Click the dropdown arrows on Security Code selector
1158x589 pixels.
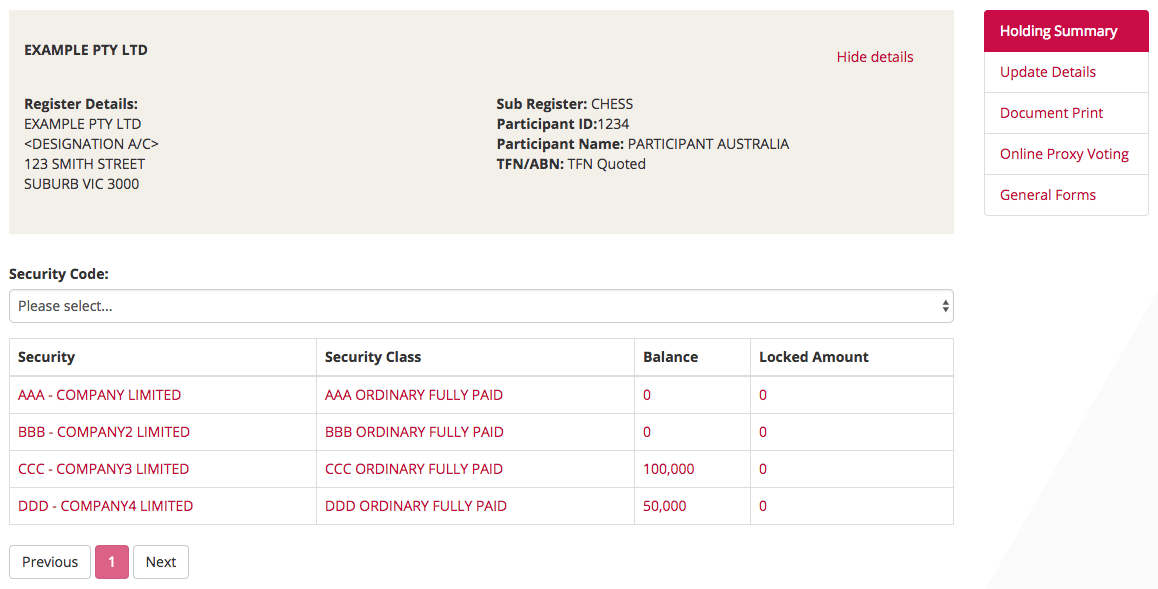click(945, 306)
